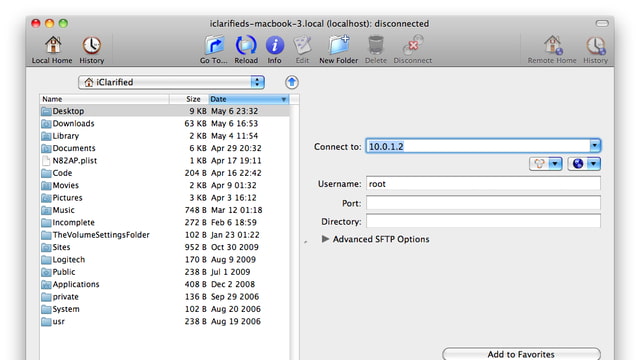Click the window's green zoom button
The image size is (640, 360).
click(63, 23)
